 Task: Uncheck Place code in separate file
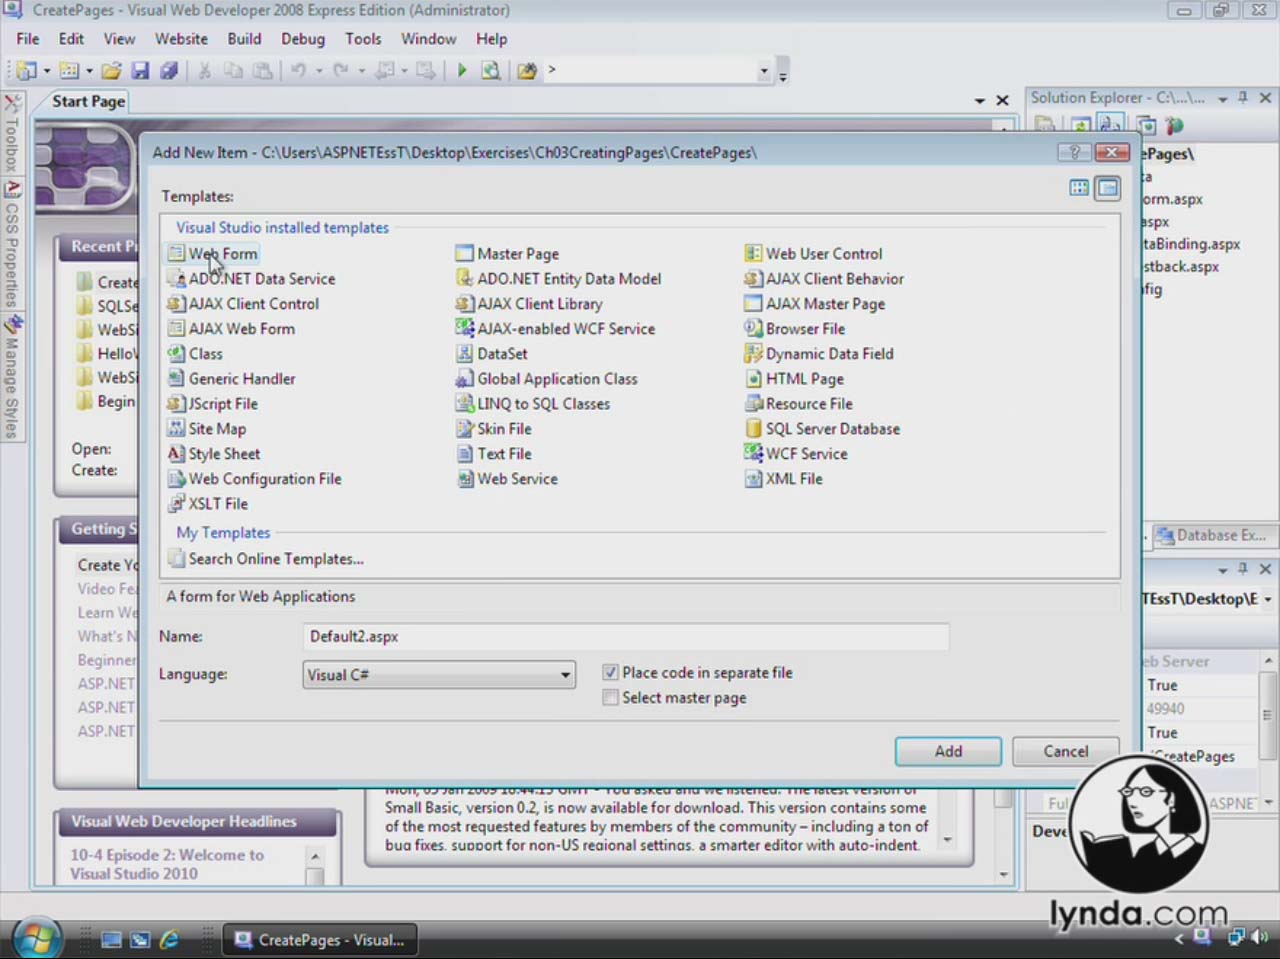(x=610, y=673)
